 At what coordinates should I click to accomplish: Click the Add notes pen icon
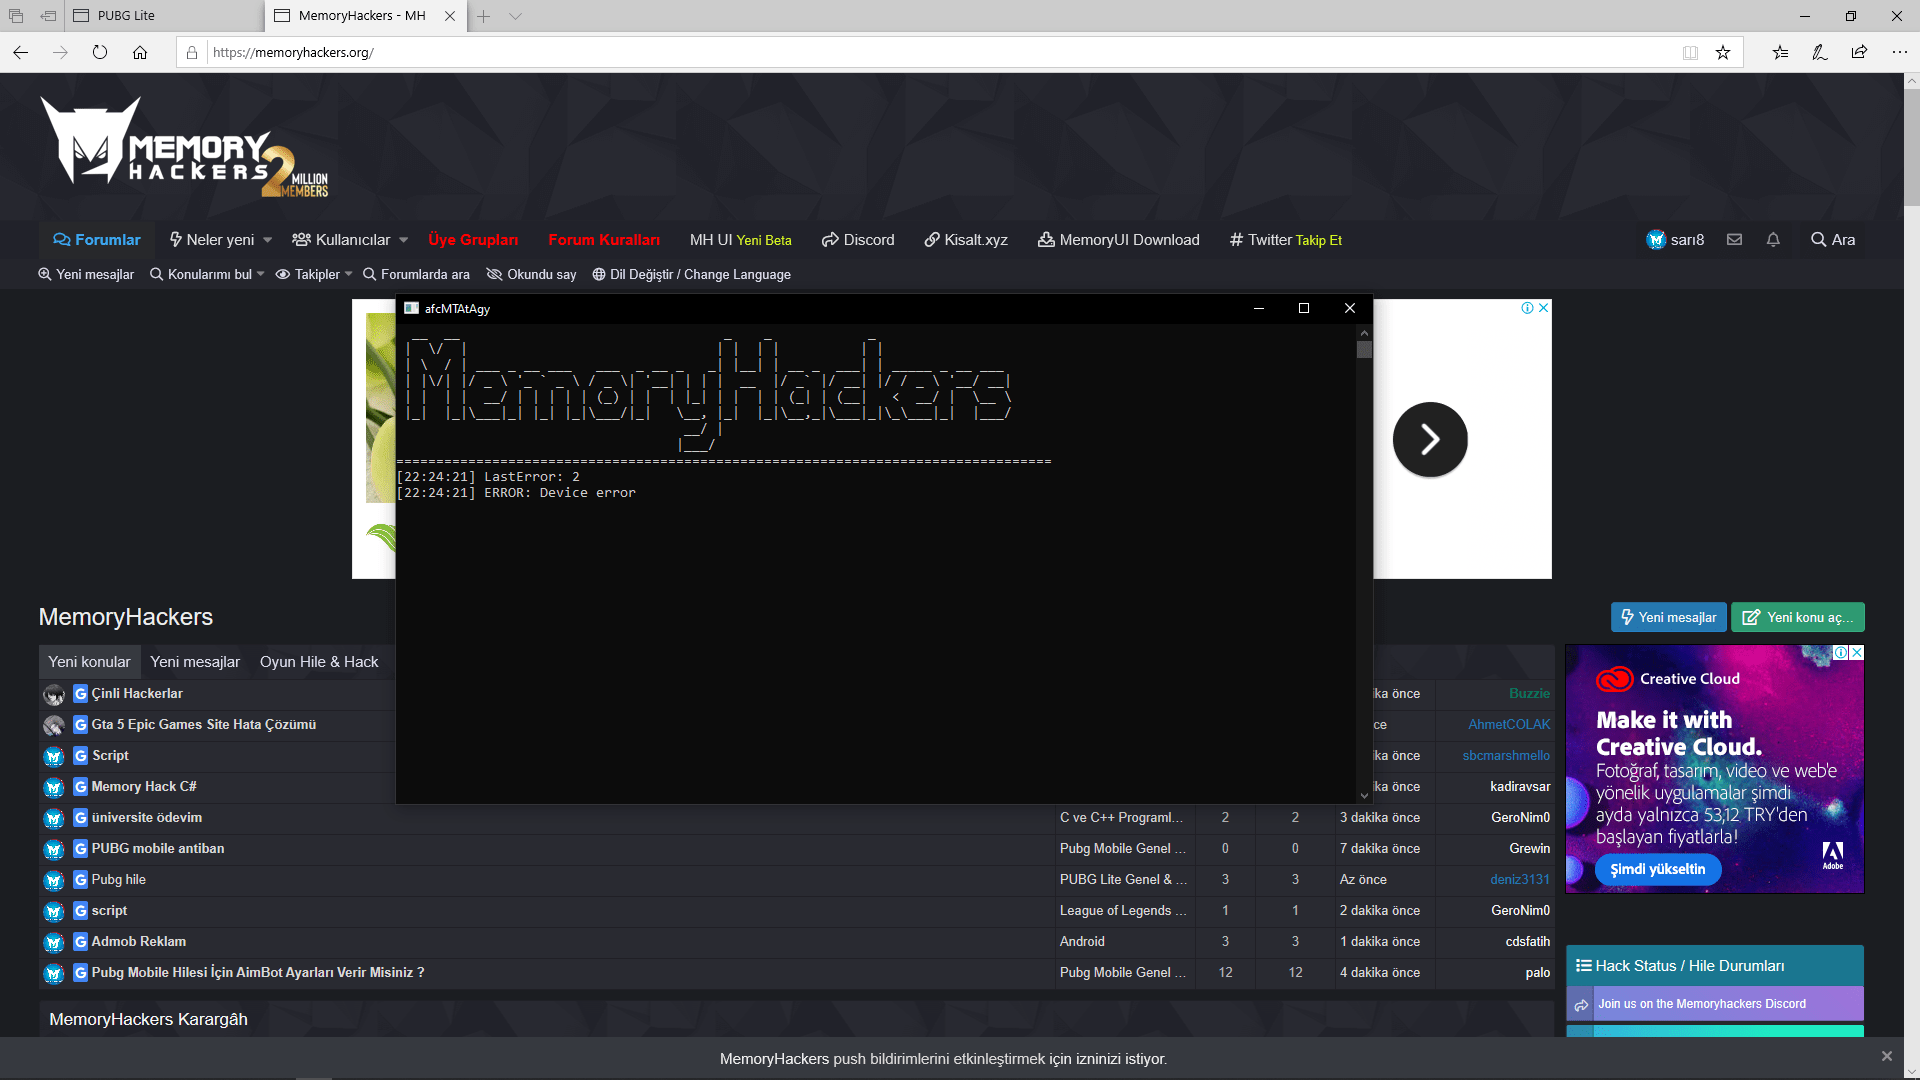coord(1820,52)
